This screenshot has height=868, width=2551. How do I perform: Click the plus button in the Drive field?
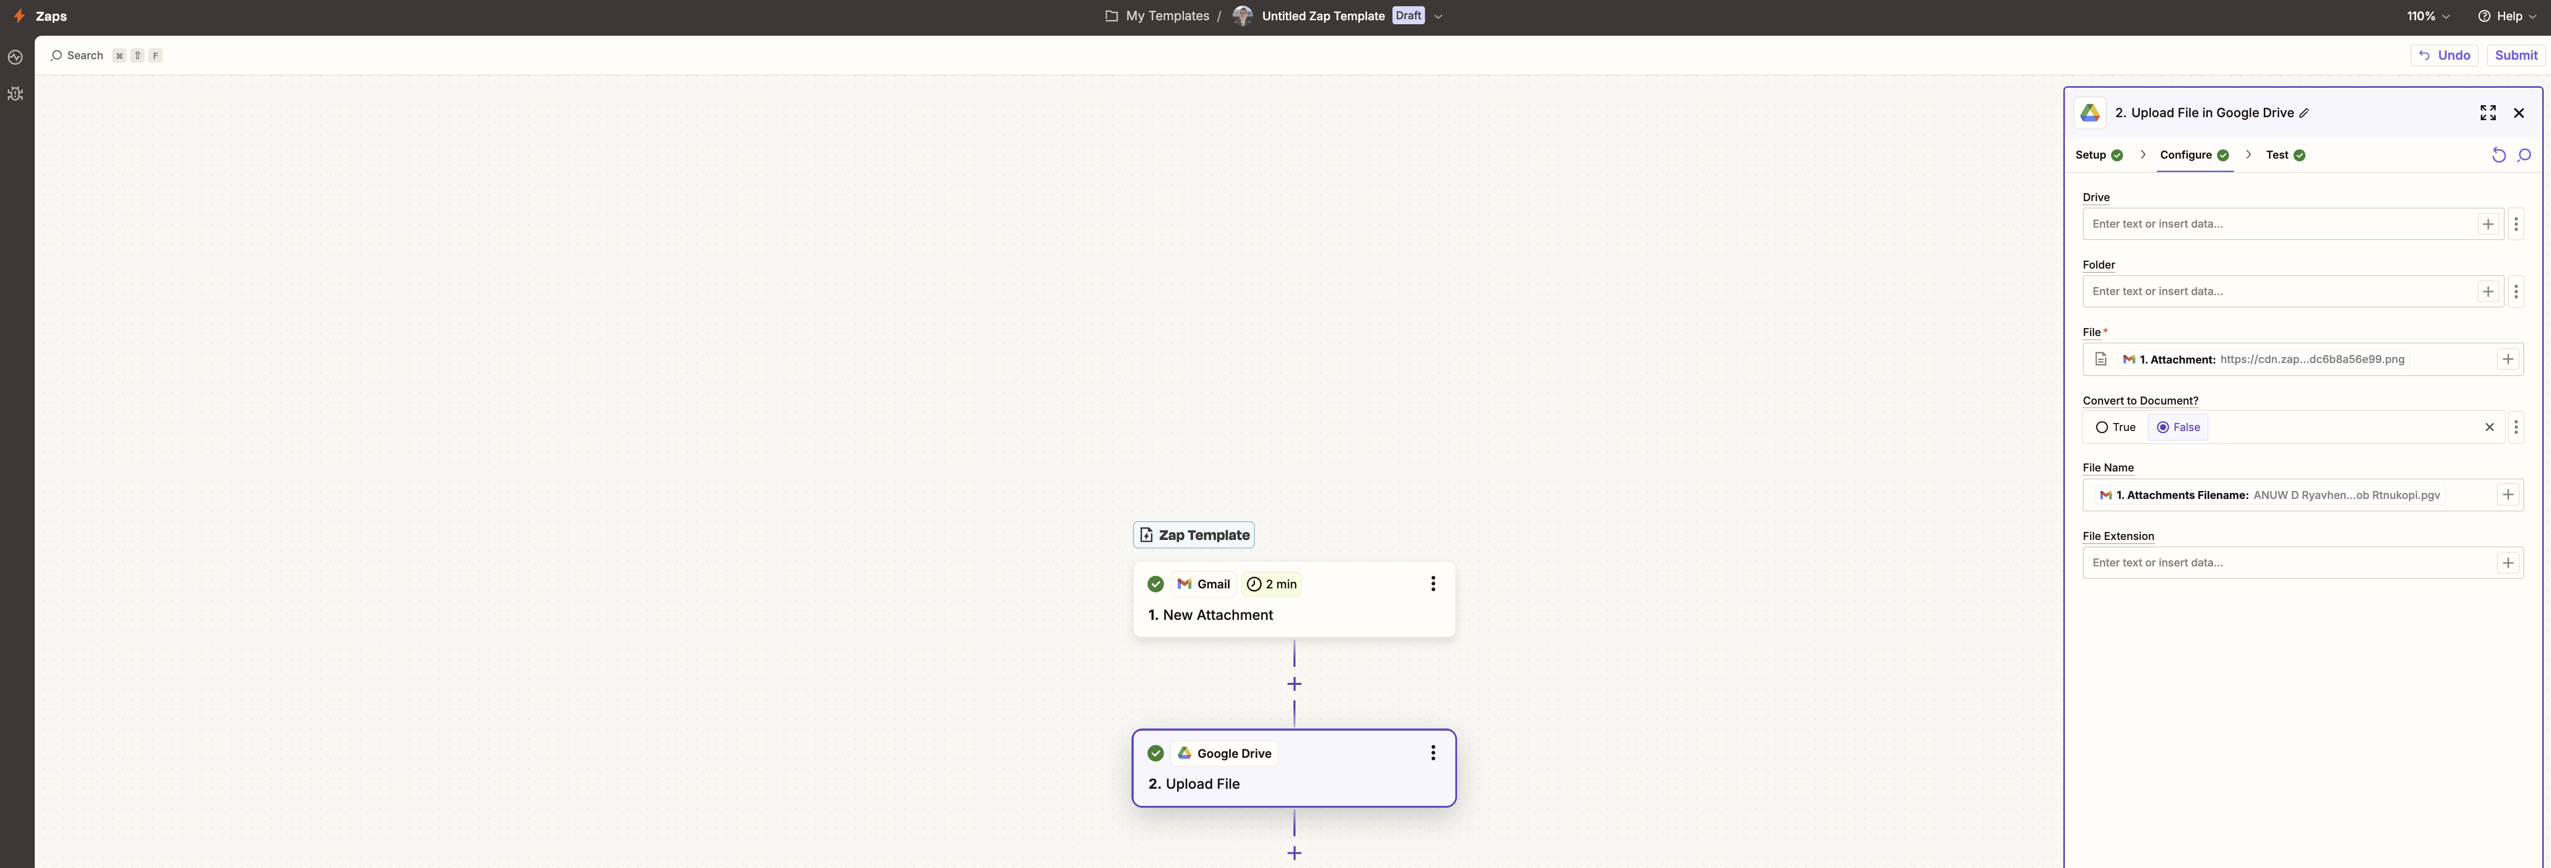[2487, 224]
